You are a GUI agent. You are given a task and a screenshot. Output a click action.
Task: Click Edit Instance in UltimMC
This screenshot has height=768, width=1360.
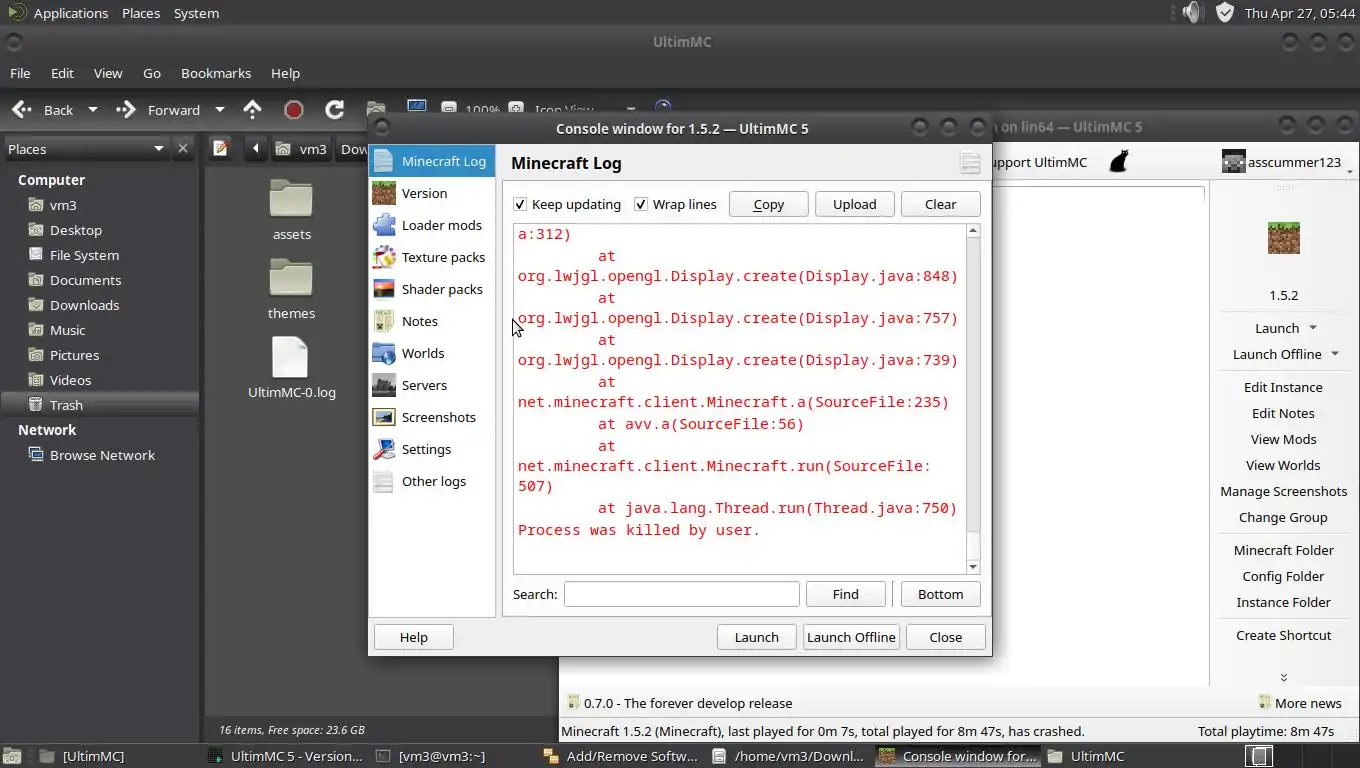[1283, 387]
